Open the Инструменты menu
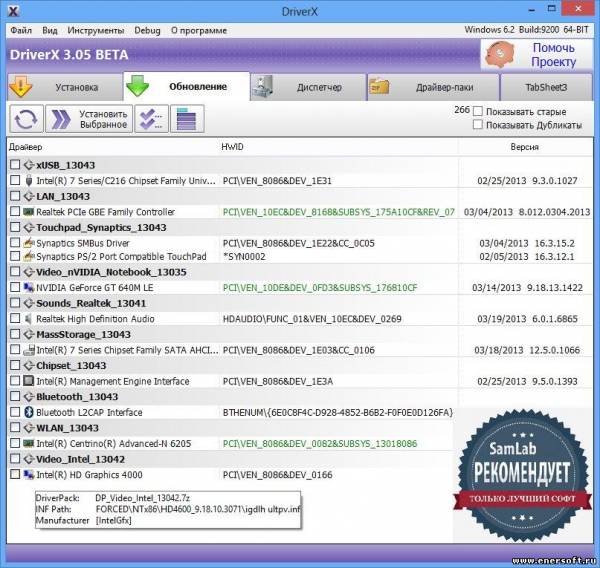Screen dimensions: 600x568 click(x=96, y=30)
